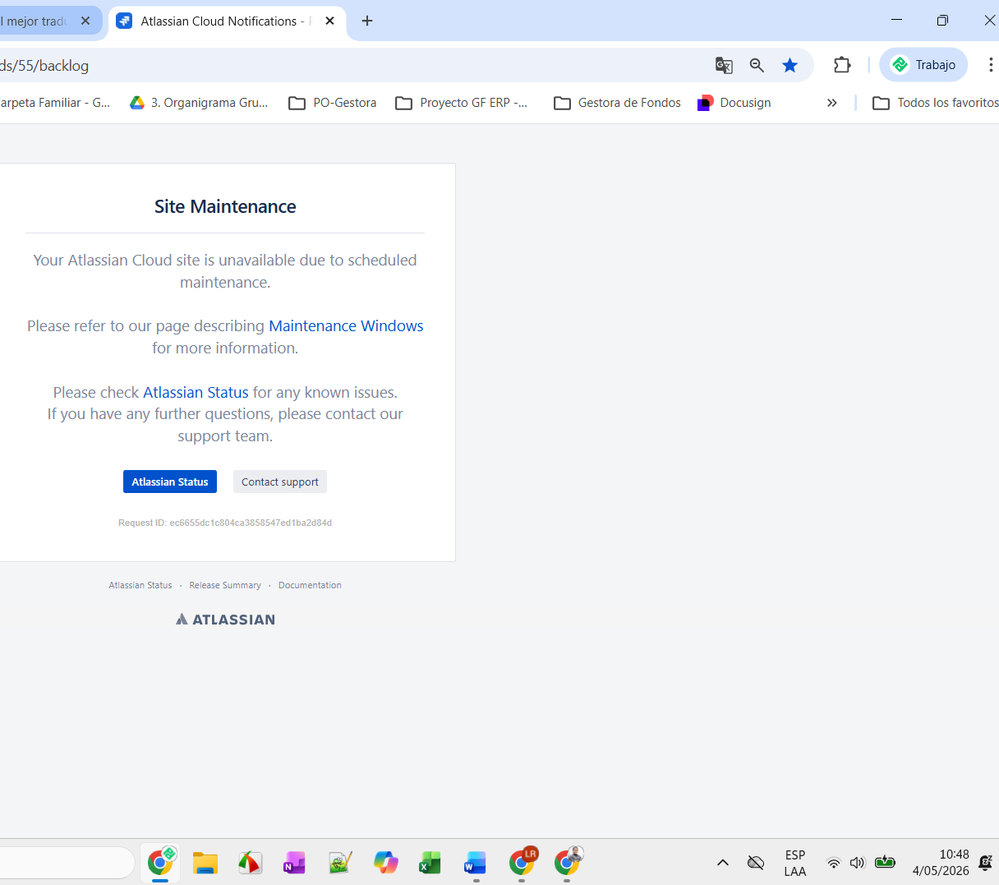Open Chrome's three-dot menu
The height and width of the screenshot is (885, 999).
(990, 65)
